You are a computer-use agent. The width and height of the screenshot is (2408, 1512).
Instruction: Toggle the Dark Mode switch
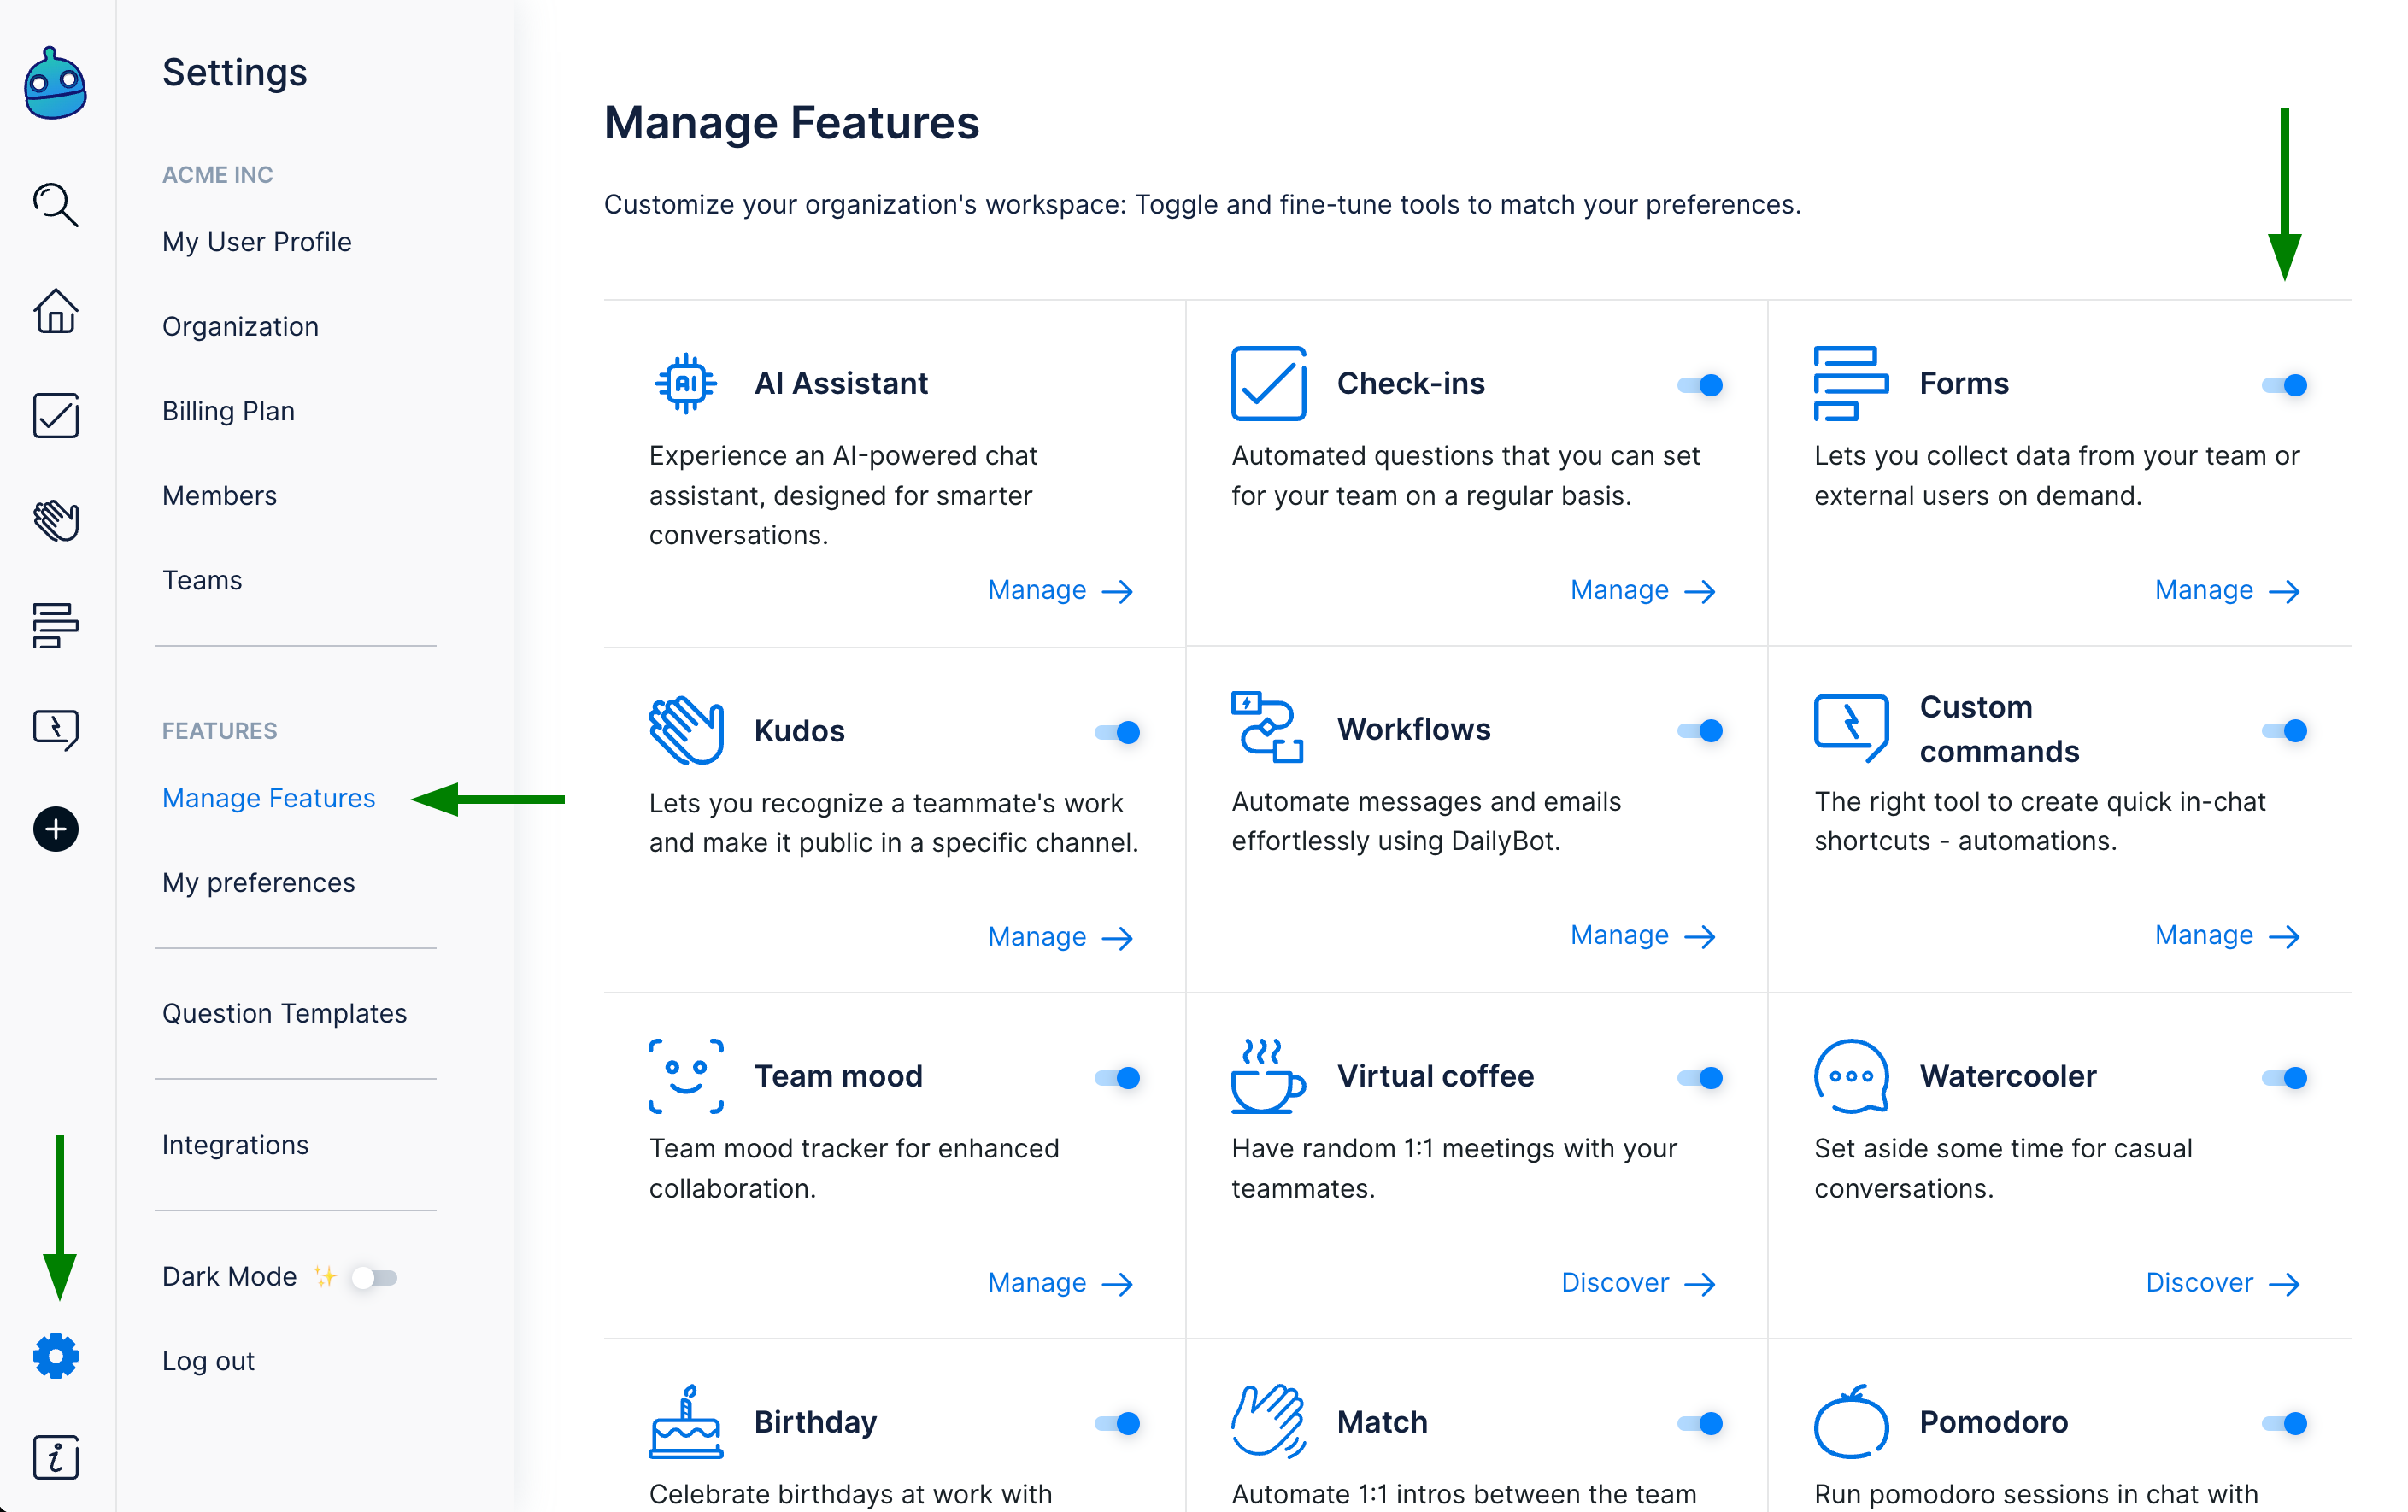[375, 1277]
